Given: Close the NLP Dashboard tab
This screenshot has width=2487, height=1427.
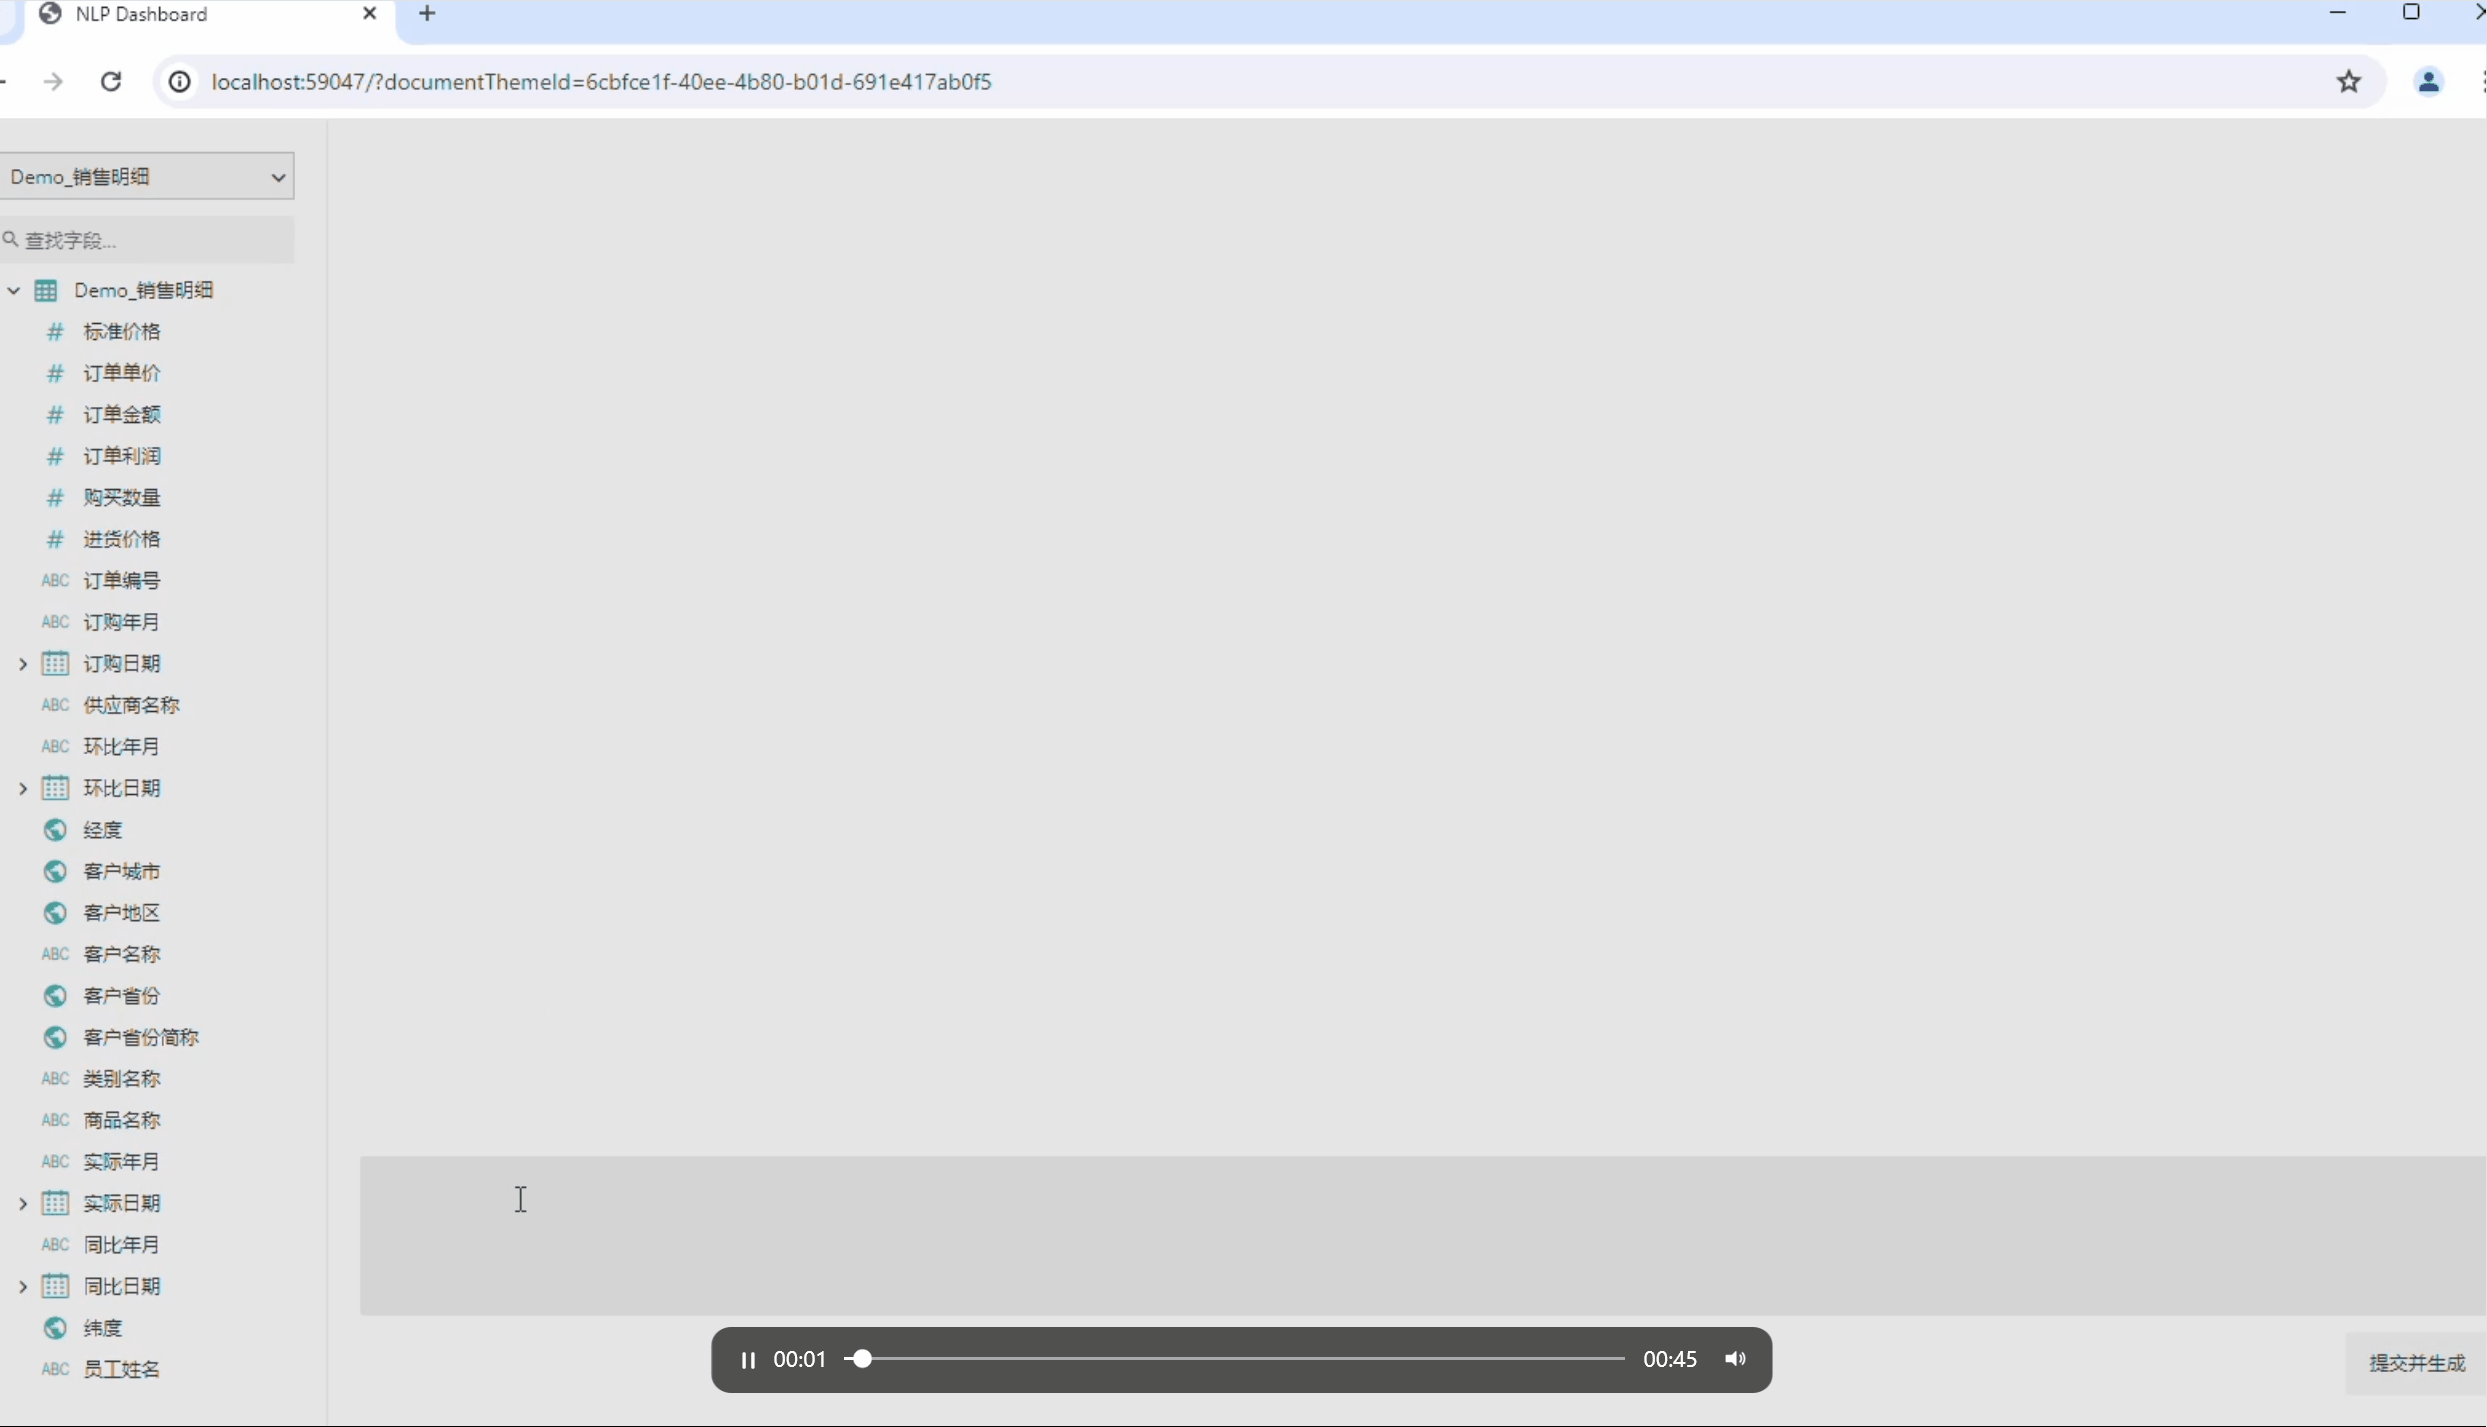Looking at the screenshot, I should pyautogui.click(x=369, y=14).
